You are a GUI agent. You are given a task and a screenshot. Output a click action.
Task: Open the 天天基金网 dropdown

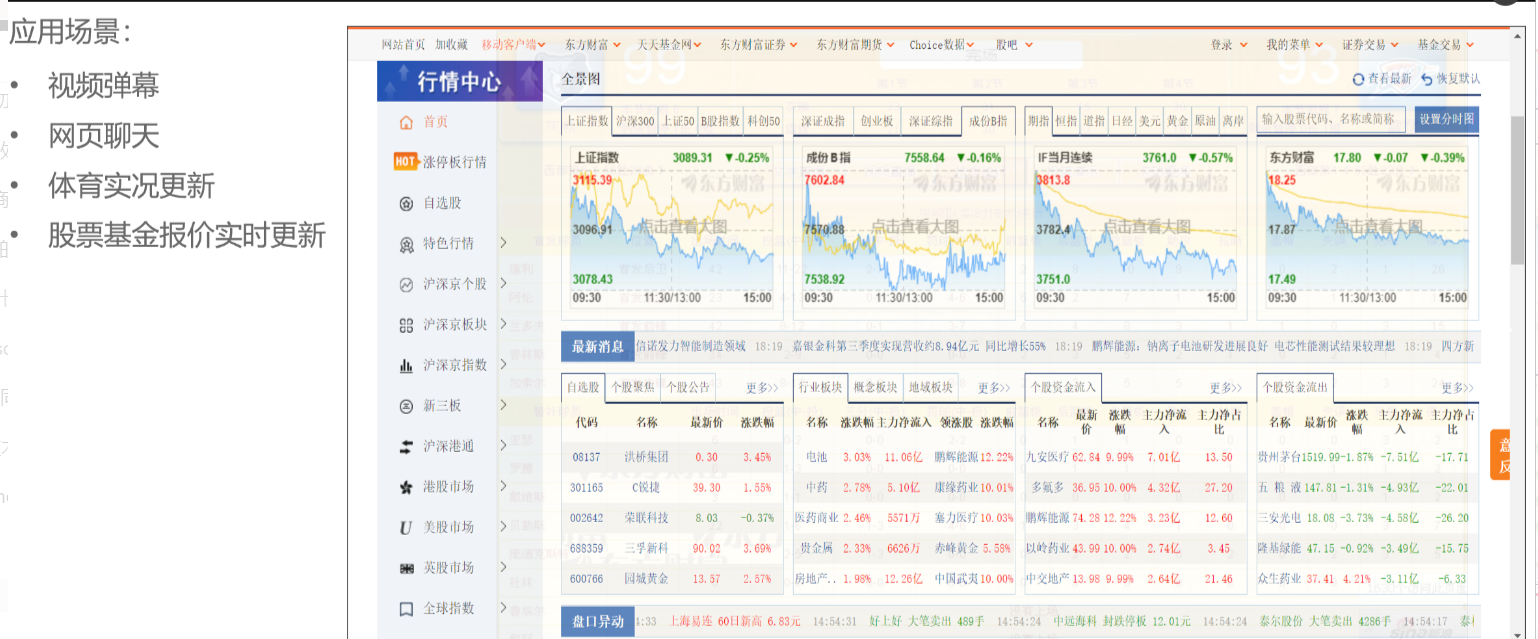coord(669,45)
